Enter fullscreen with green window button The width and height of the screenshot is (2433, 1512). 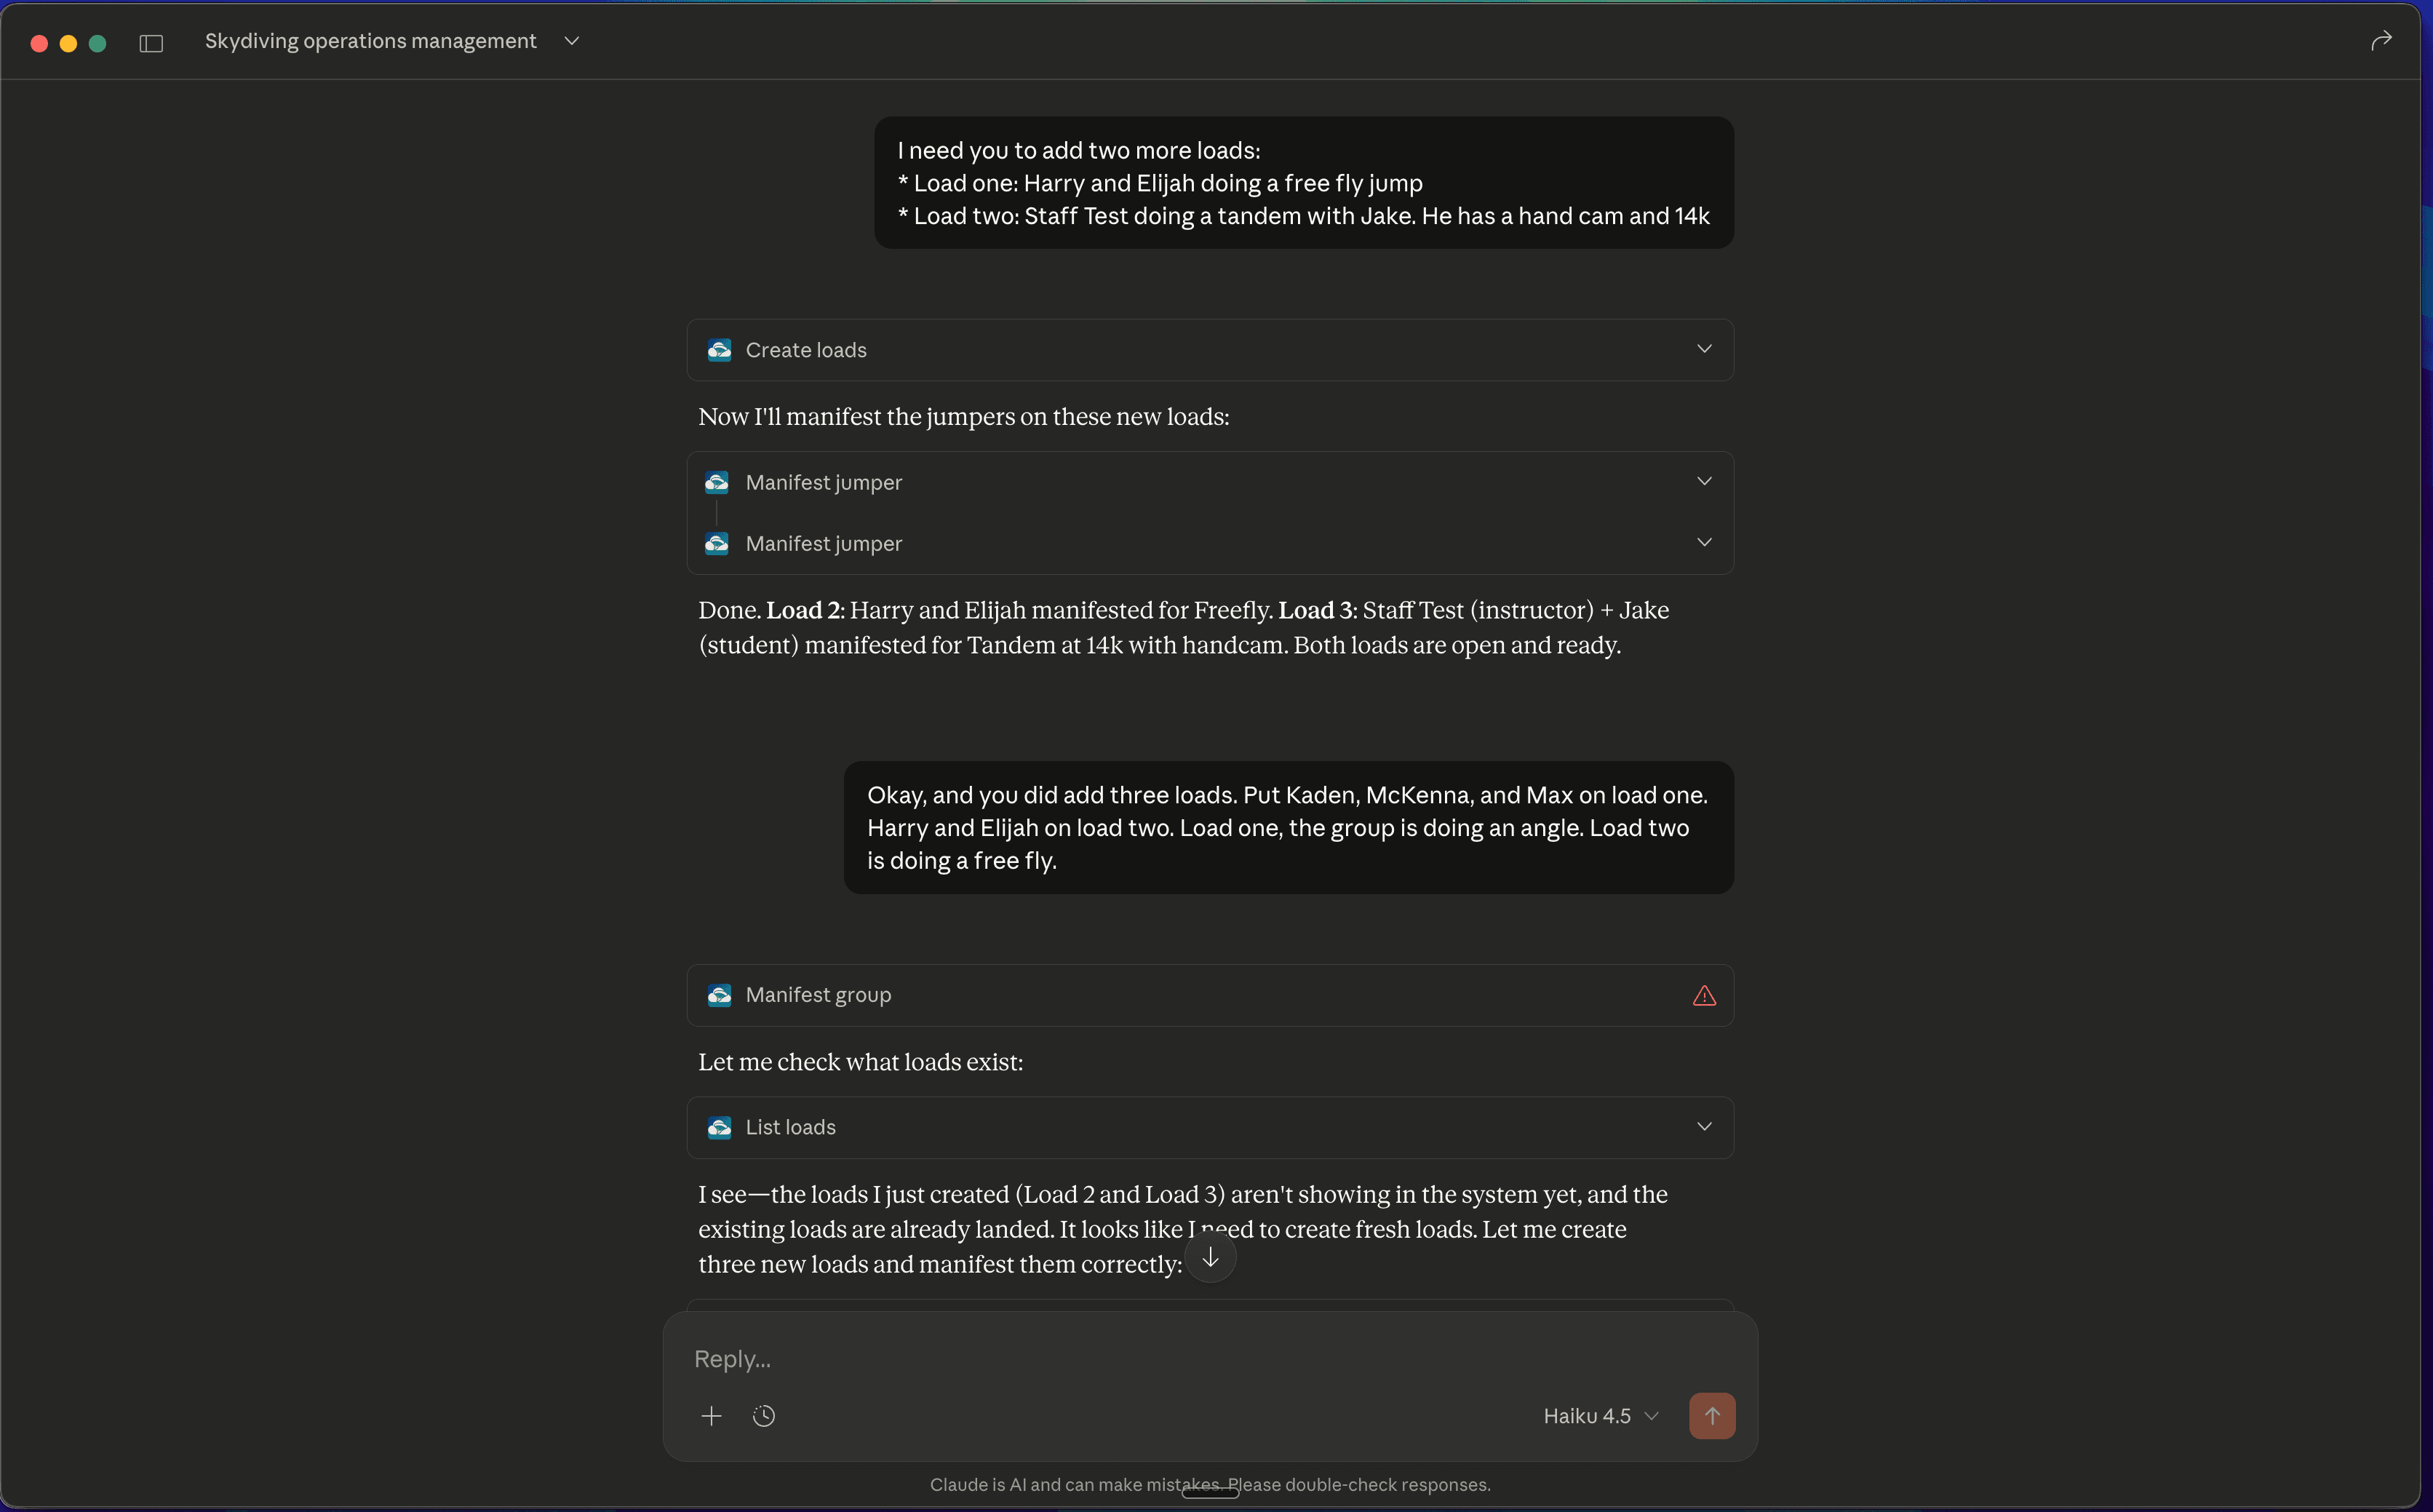(97, 43)
